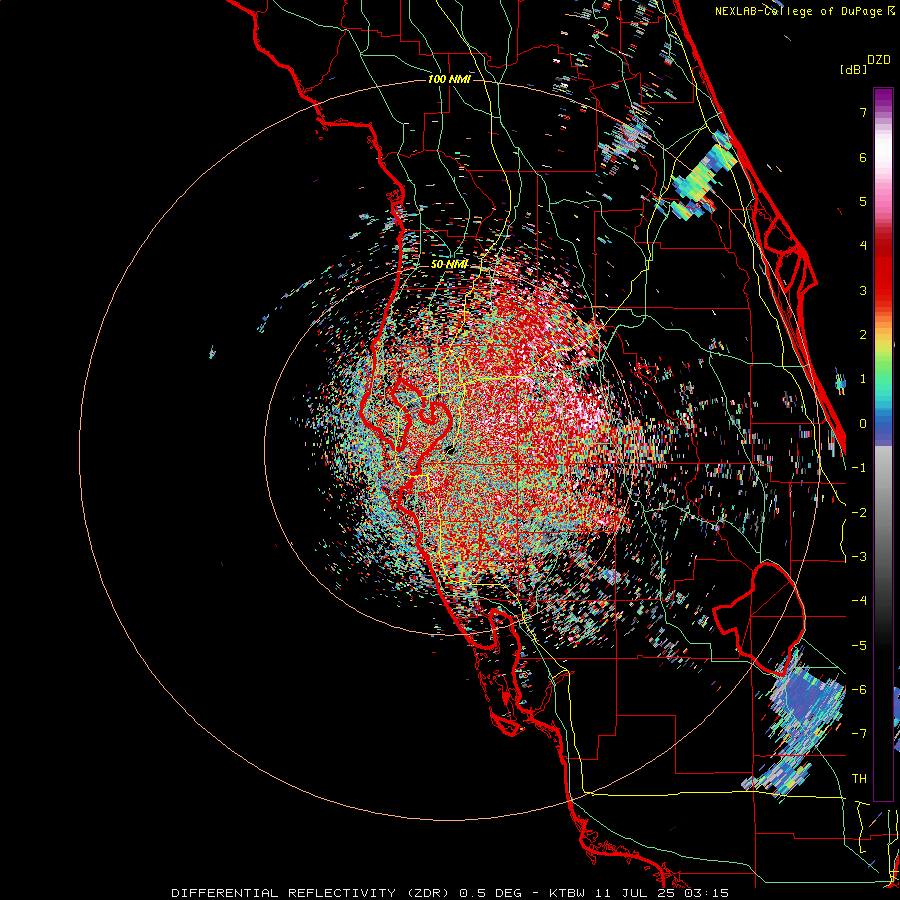The image size is (900, 900).
Task: Click the 100 NMI range ring label
Action: point(449,79)
